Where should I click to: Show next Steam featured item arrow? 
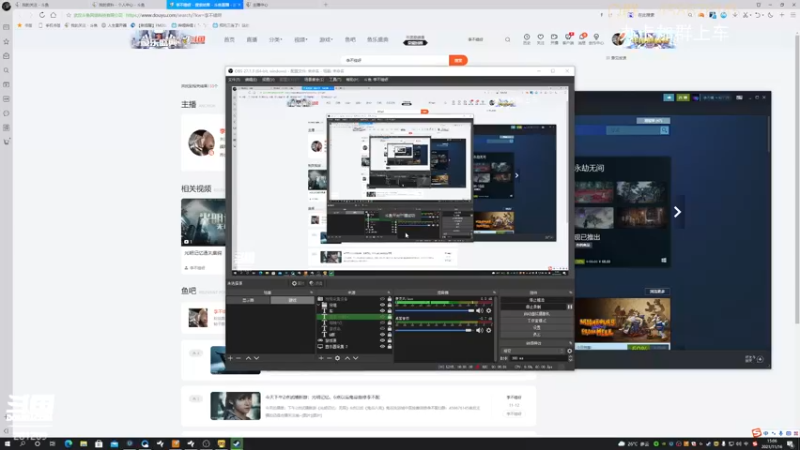pos(677,212)
